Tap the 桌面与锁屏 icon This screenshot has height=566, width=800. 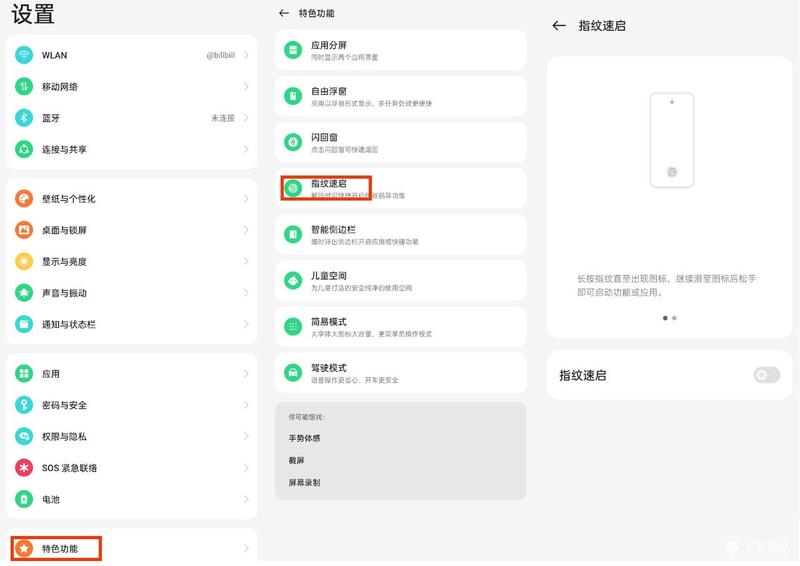pyautogui.click(x=24, y=230)
